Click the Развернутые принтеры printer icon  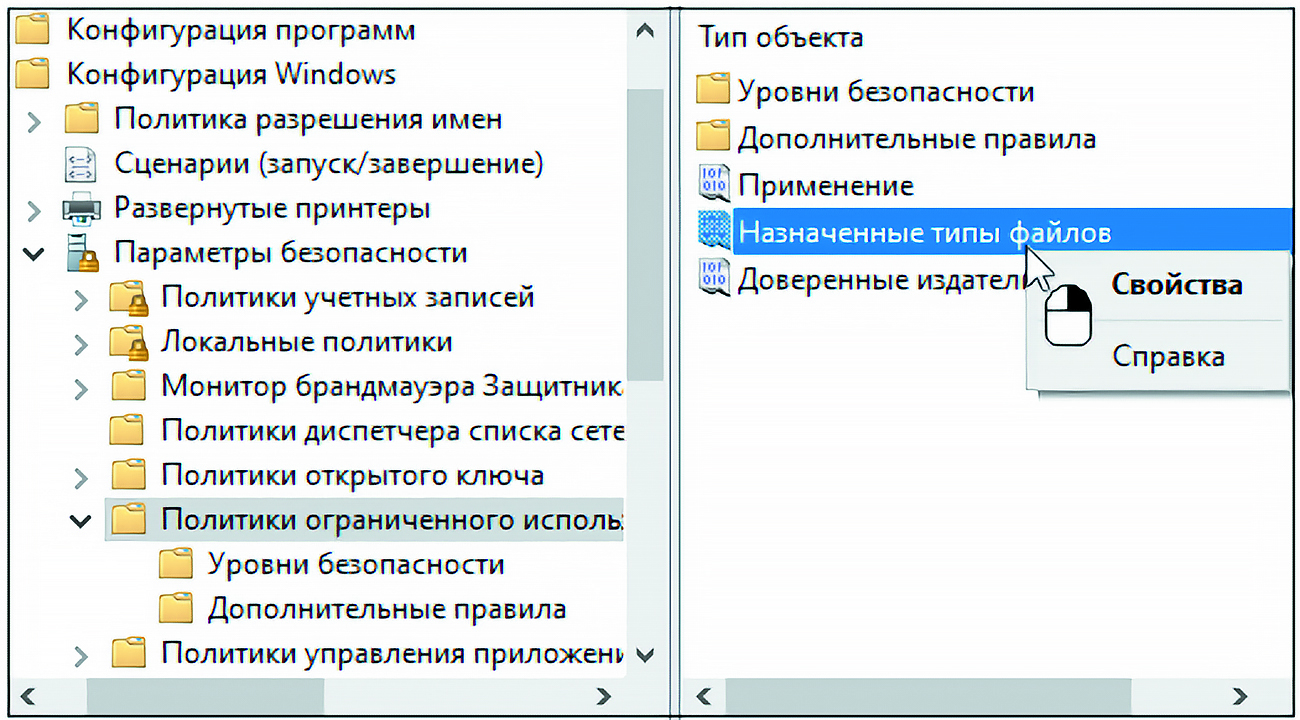coord(81,209)
